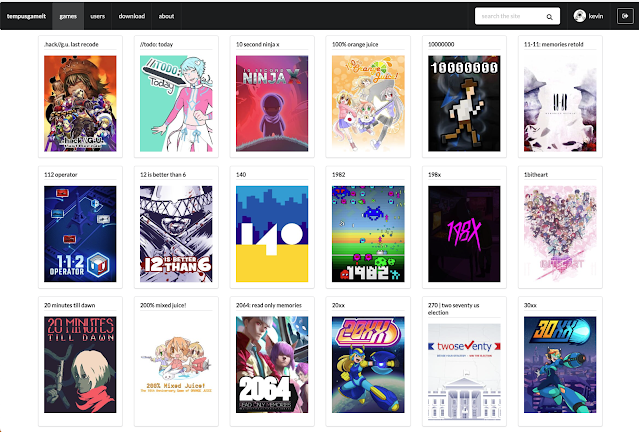
Task: Open the twoseventy election cover
Action: click(x=464, y=372)
